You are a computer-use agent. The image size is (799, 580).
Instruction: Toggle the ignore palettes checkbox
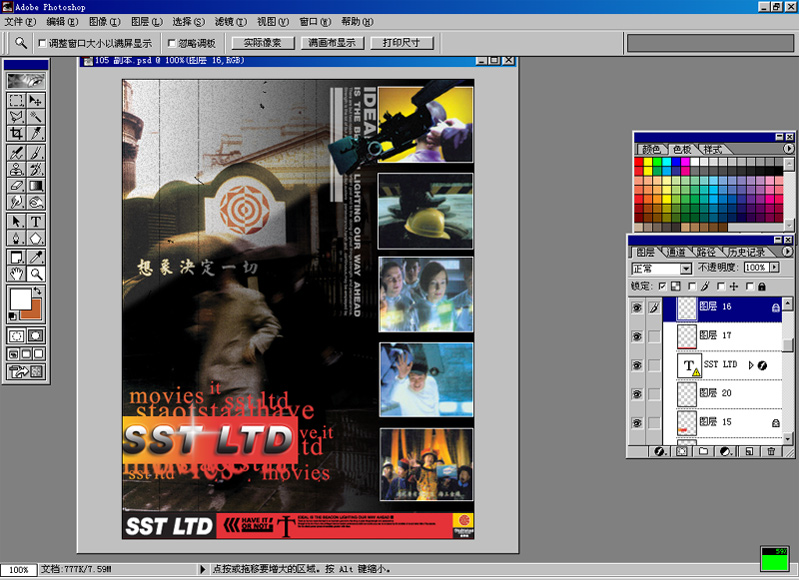(172, 43)
